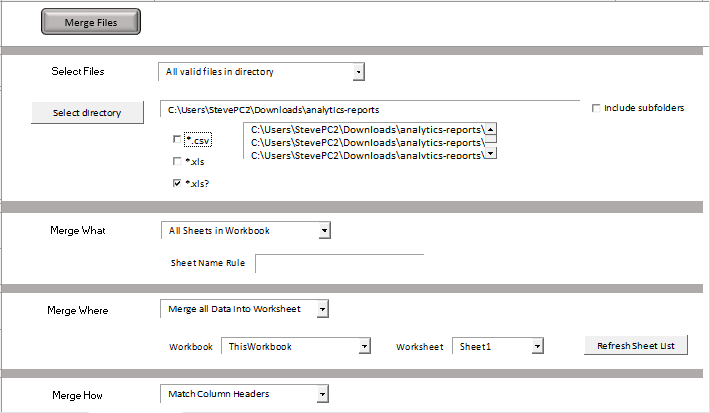Viewport: 710px width, 413px height.
Task: Open the Select Files dropdown
Action: point(358,72)
